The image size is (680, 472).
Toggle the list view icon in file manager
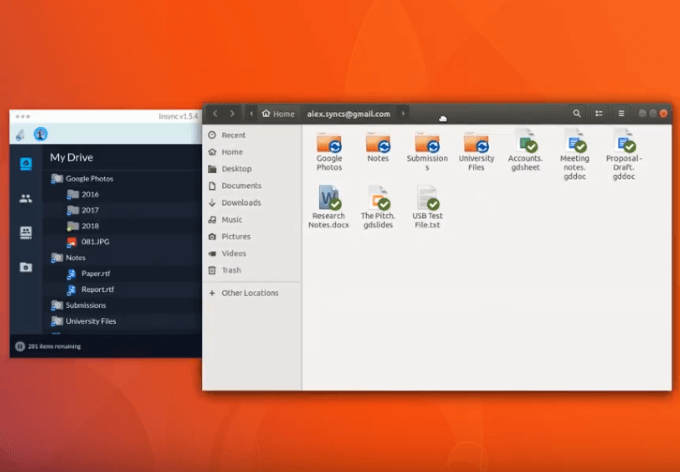599,114
